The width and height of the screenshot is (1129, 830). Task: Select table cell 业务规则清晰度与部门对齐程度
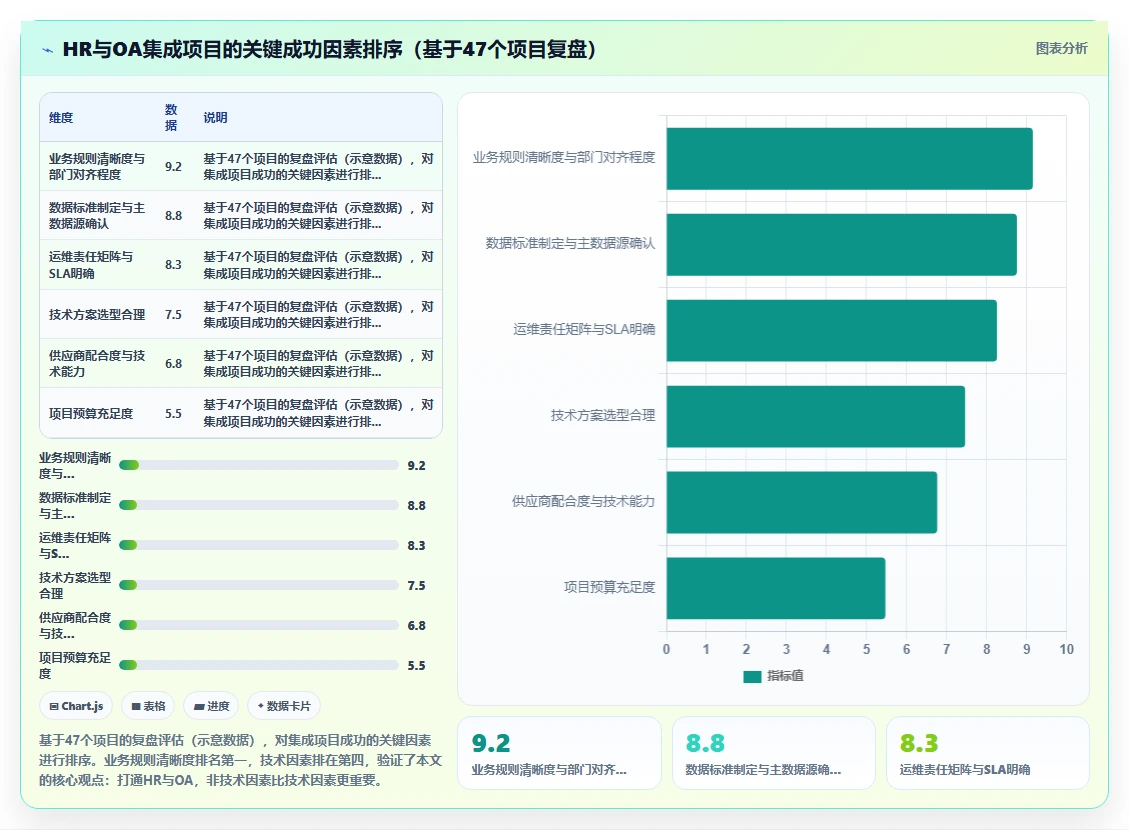point(97,166)
